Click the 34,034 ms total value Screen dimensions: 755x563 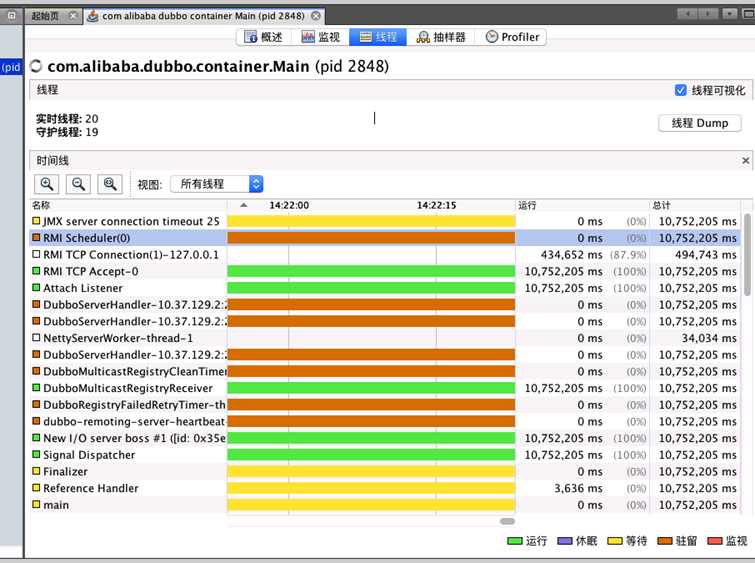pyautogui.click(x=709, y=338)
